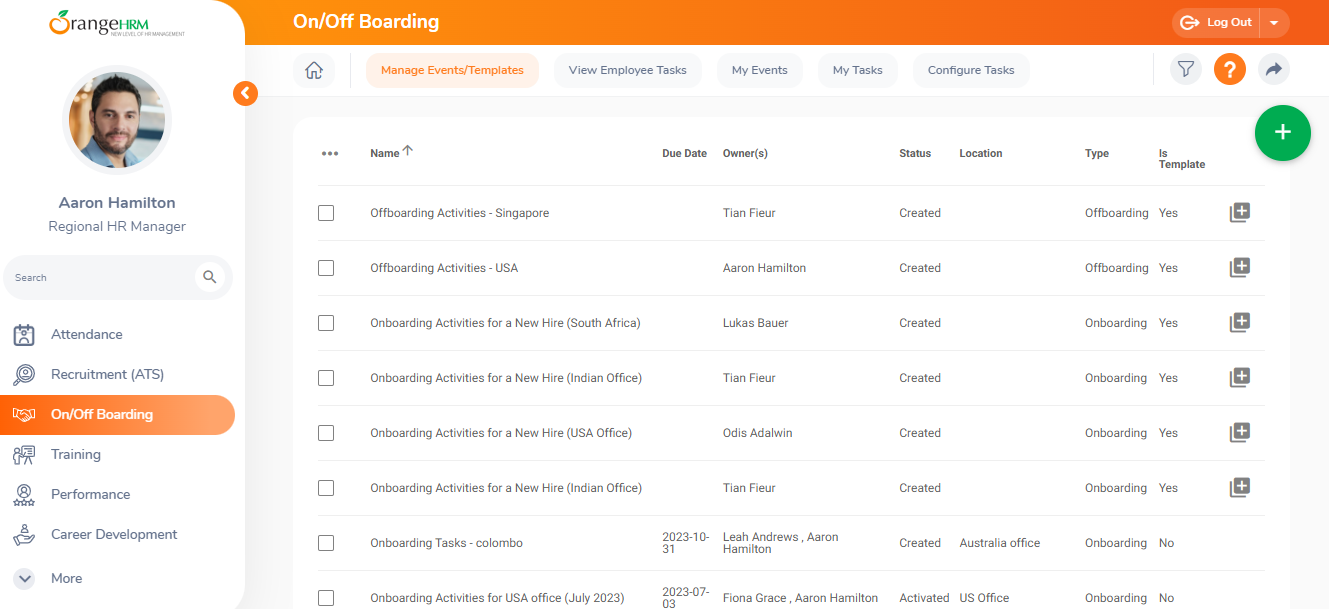Open the three-dots table options menu
This screenshot has width=1329, height=609.
coord(330,154)
